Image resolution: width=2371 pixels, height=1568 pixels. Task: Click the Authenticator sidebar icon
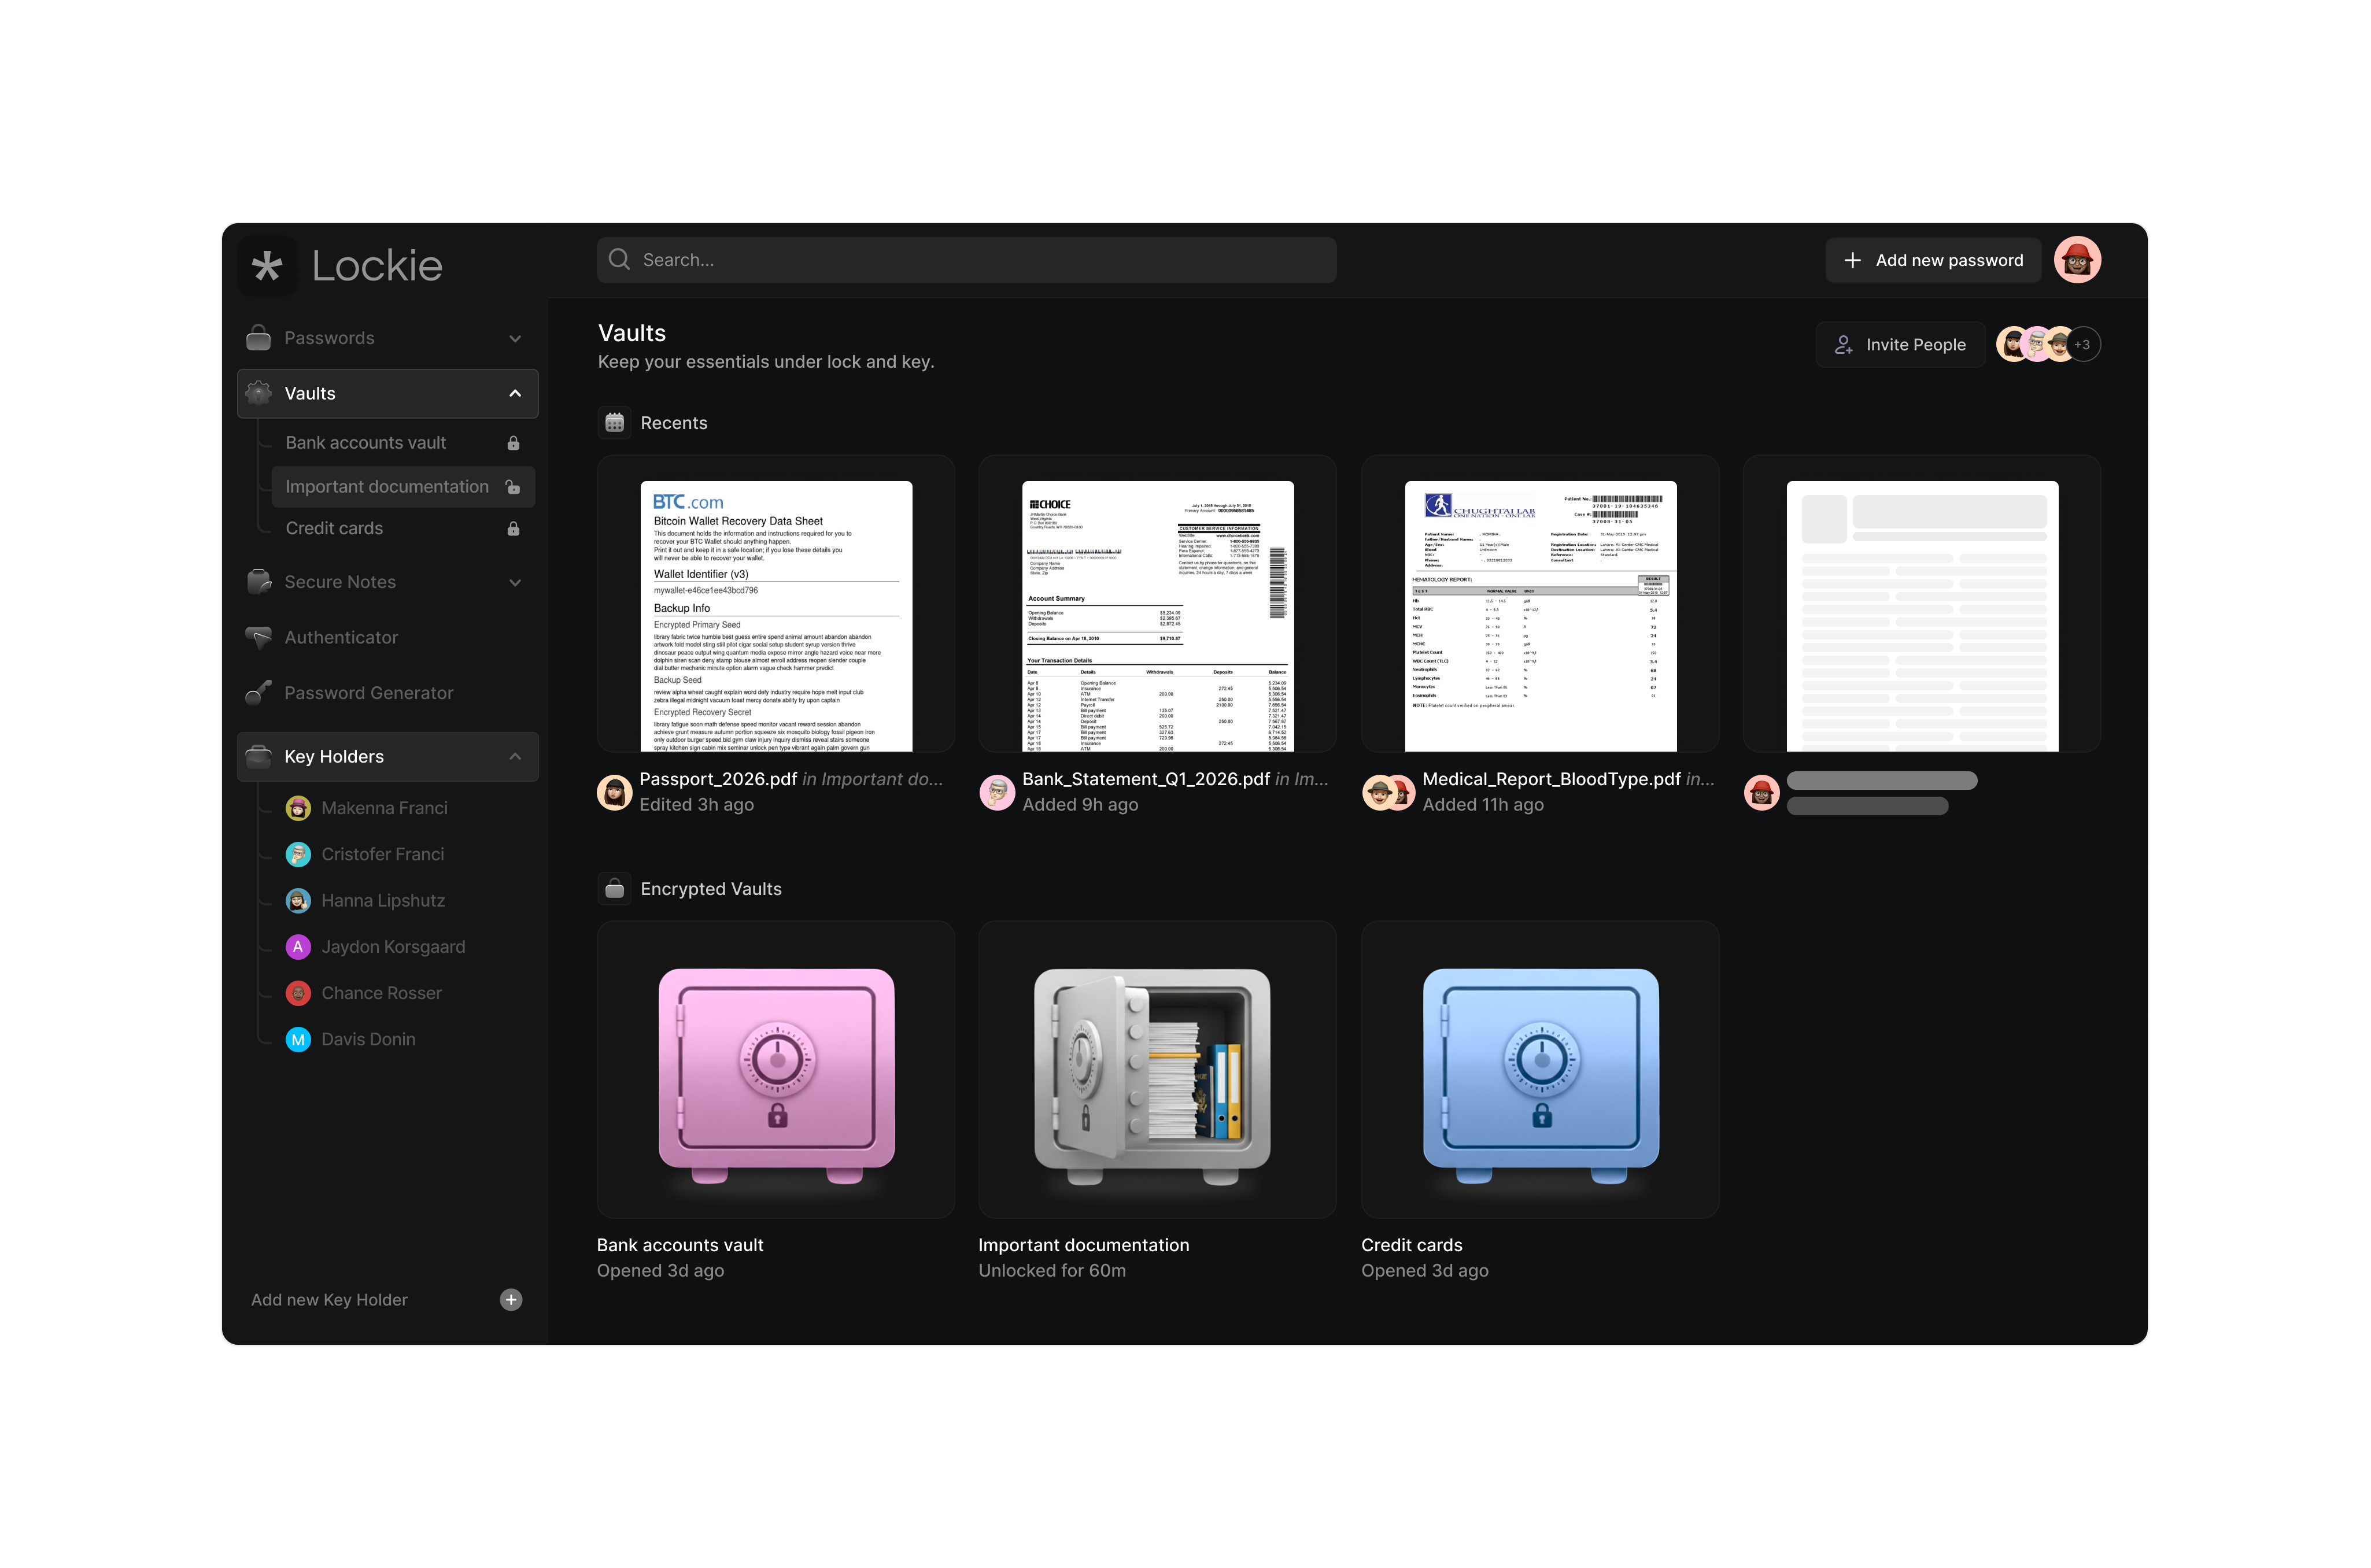[x=259, y=637]
